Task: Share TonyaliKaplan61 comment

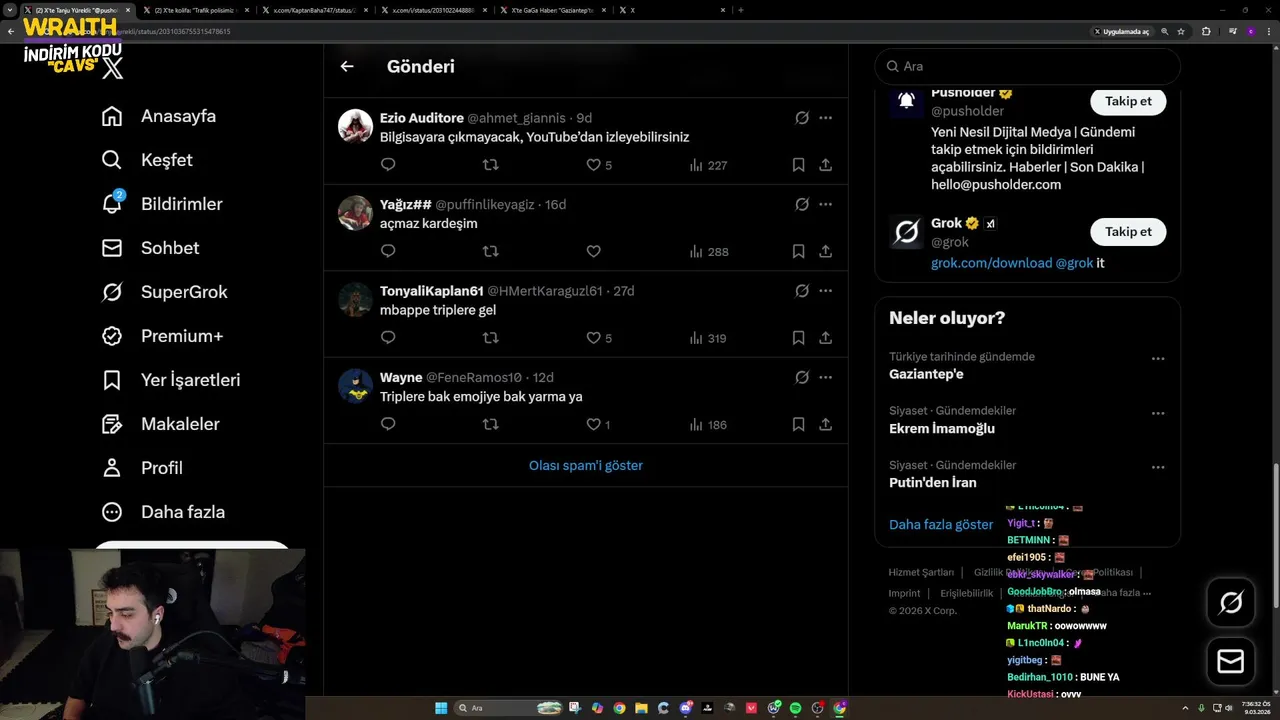Action: pyautogui.click(x=825, y=338)
